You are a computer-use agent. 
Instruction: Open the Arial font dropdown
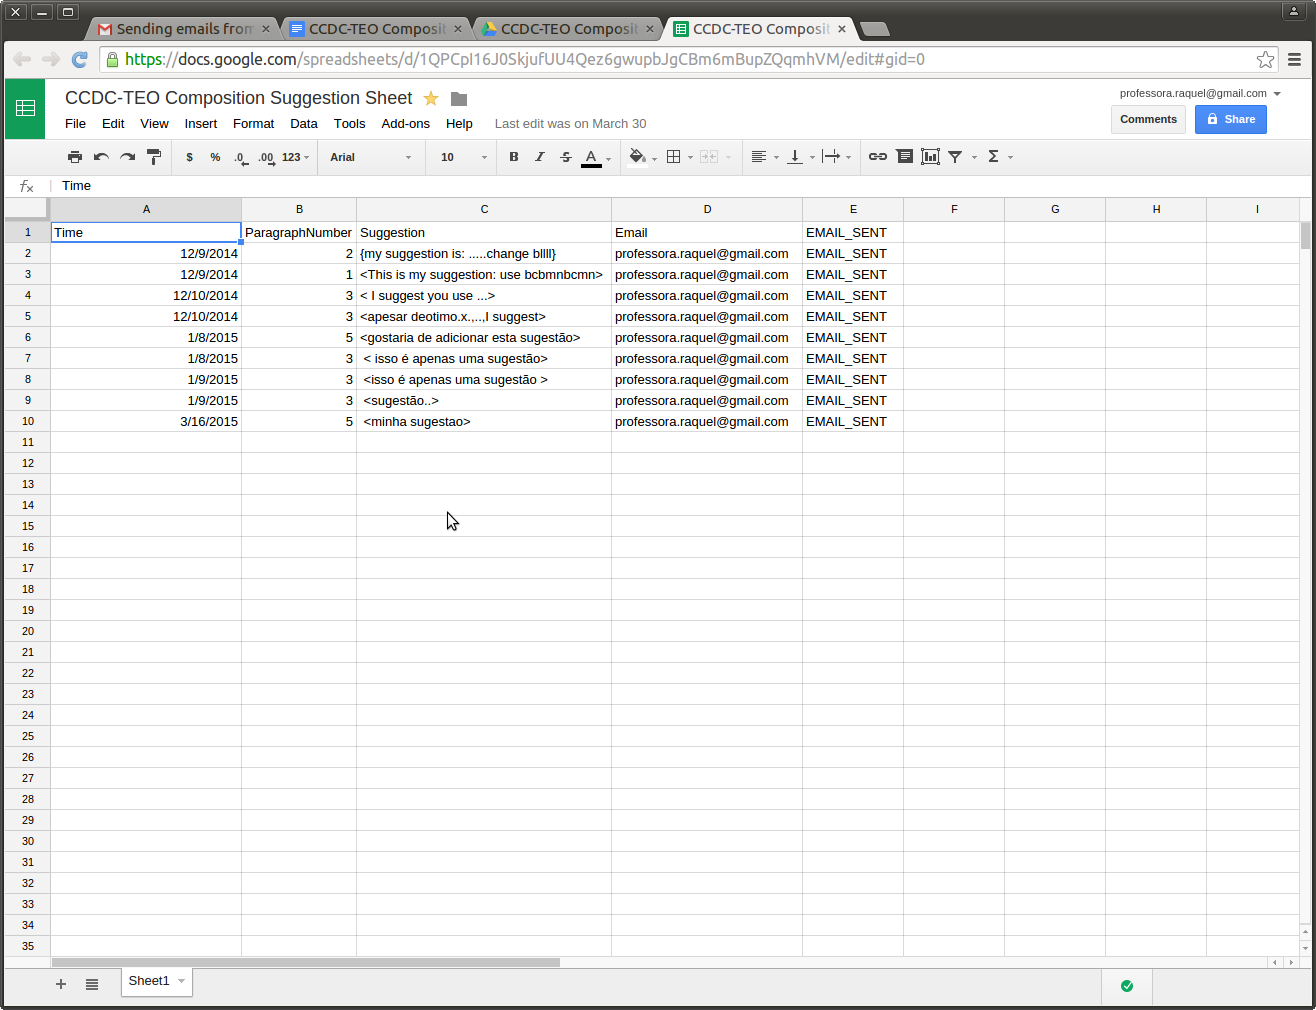[370, 157]
